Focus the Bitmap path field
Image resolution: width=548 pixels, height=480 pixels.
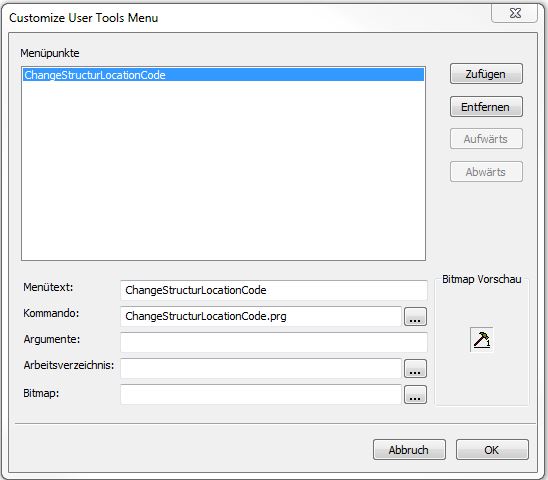tap(261, 394)
